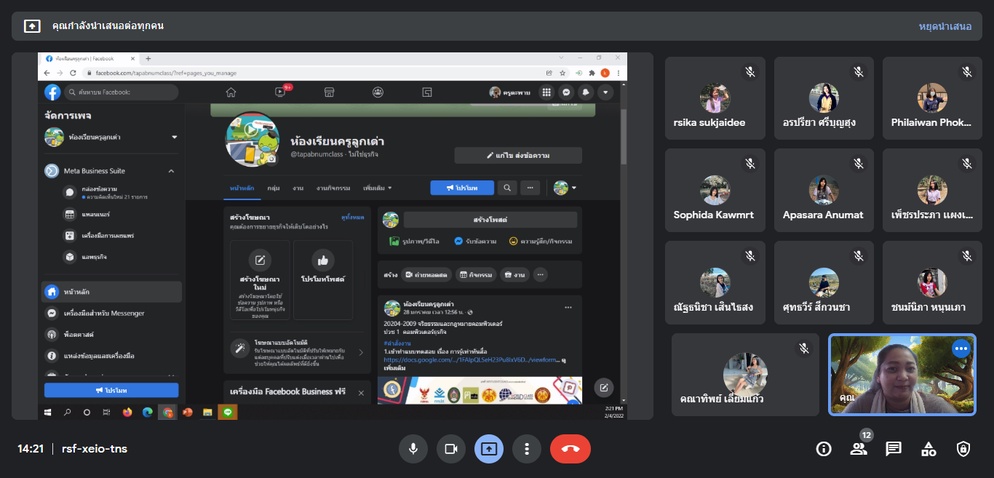The image size is (994, 478).
Task: Click the presenting icon in top banner
Action: coord(32,26)
